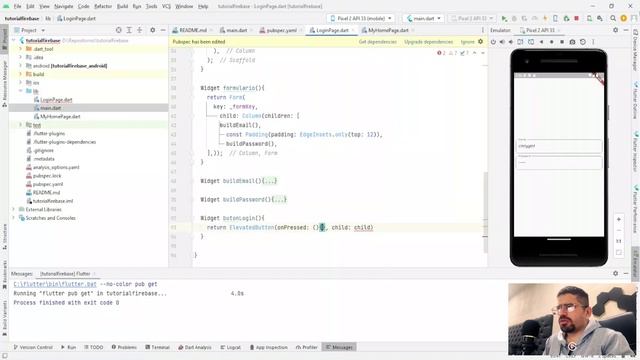The image size is (640, 360).
Task: Open Emulator panel settings gear
Action: coord(616,30)
